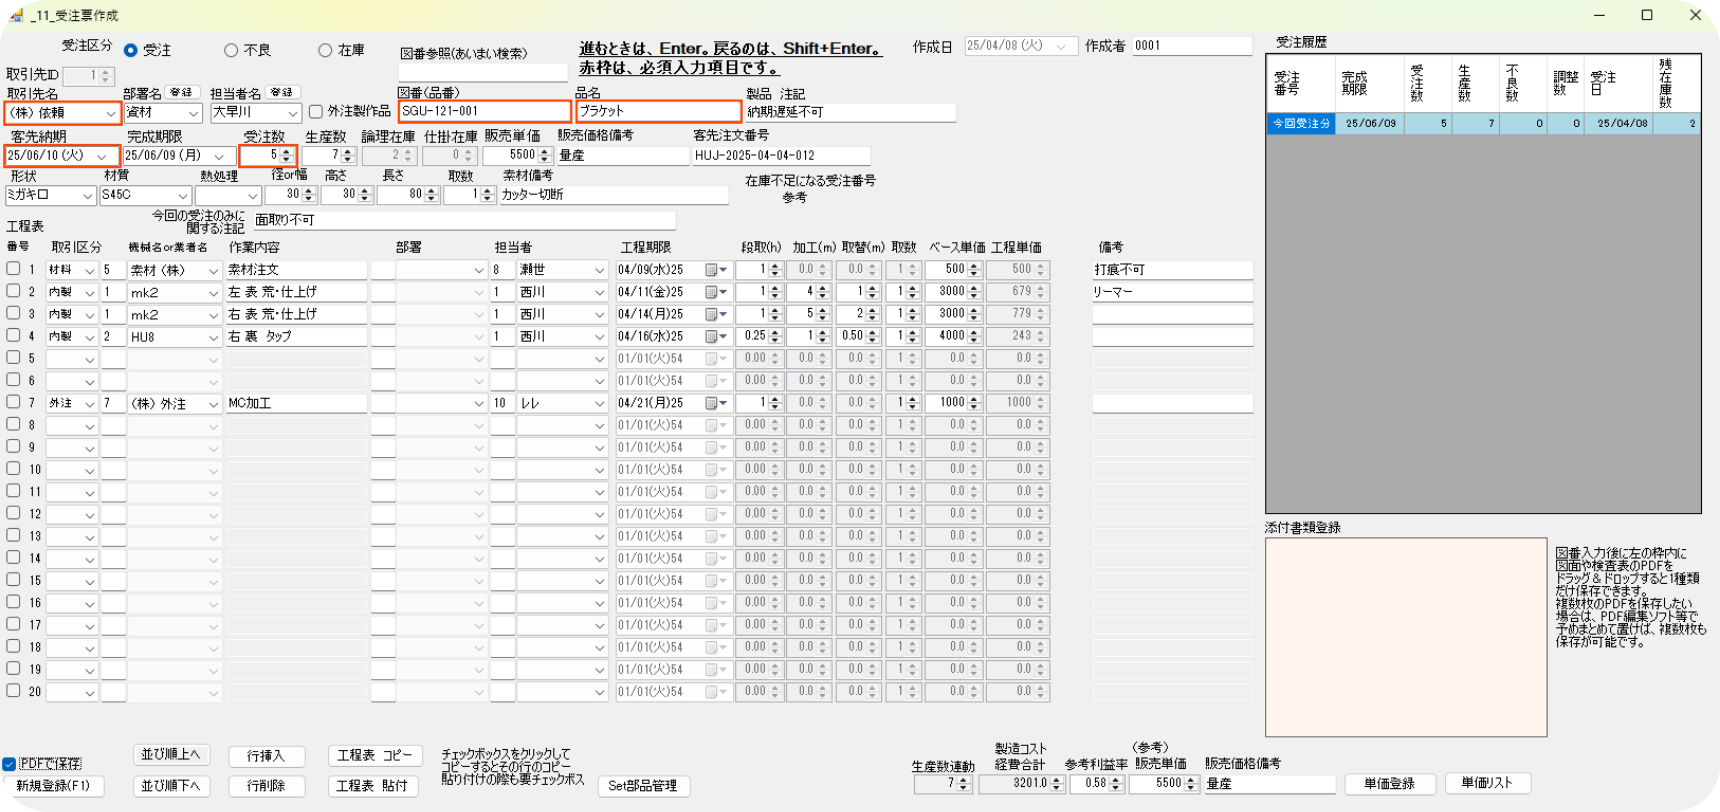The image size is (1720, 812).
Task: Uncheck the PDFで保存 checkbox
Action: tap(9, 764)
